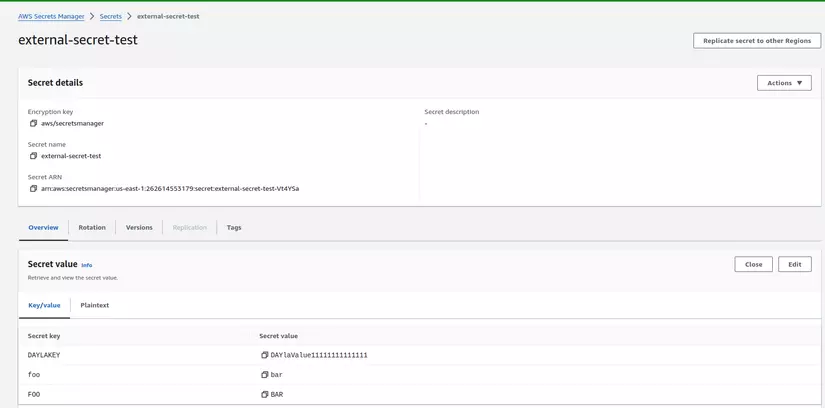Open the Info link beside Secret value

(x=87, y=265)
